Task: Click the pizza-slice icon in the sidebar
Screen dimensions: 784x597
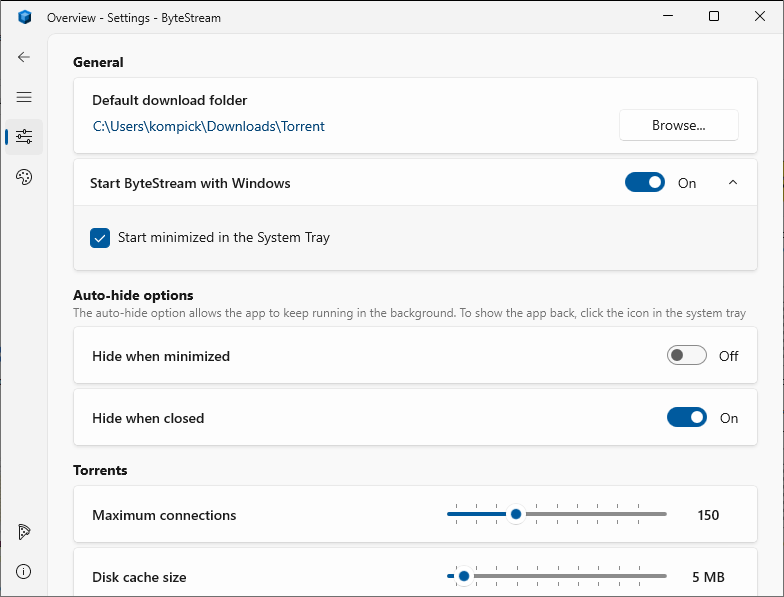Action: click(x=24, y=532)
